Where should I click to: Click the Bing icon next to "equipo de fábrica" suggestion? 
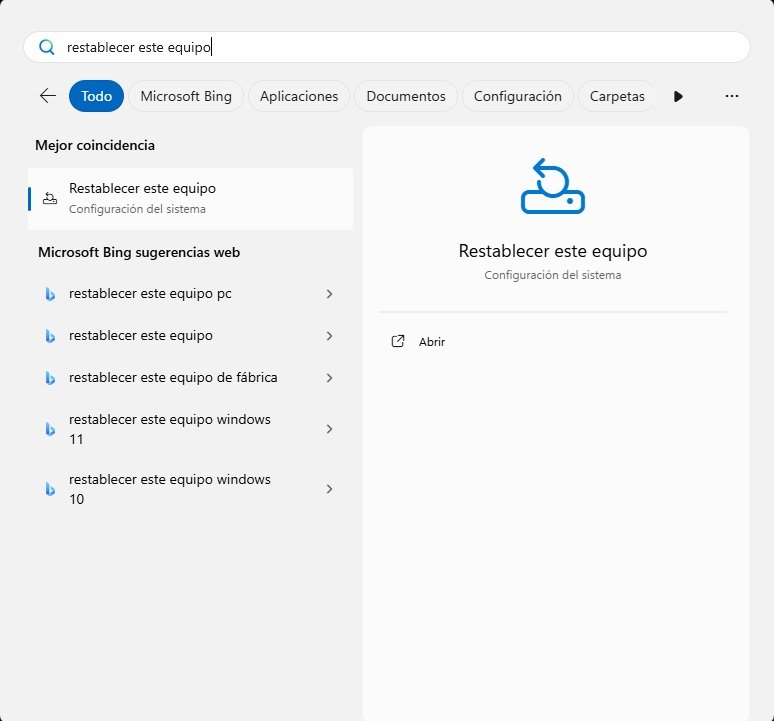tap(50, 378)
